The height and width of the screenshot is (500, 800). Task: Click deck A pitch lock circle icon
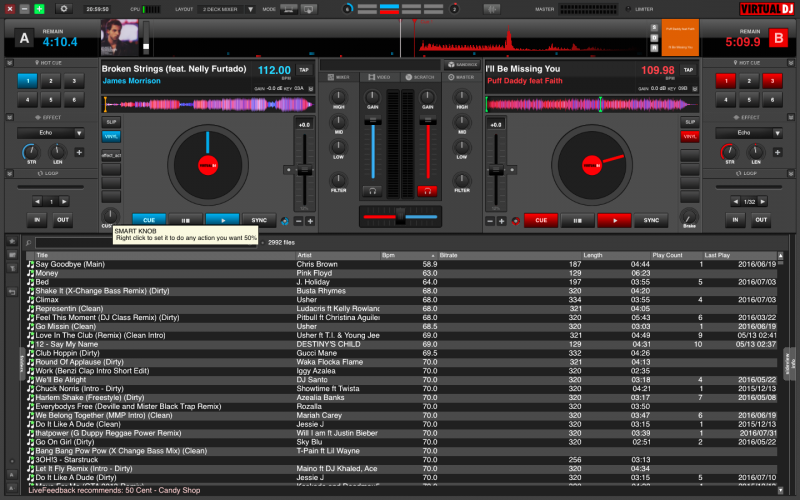point(285,221)
